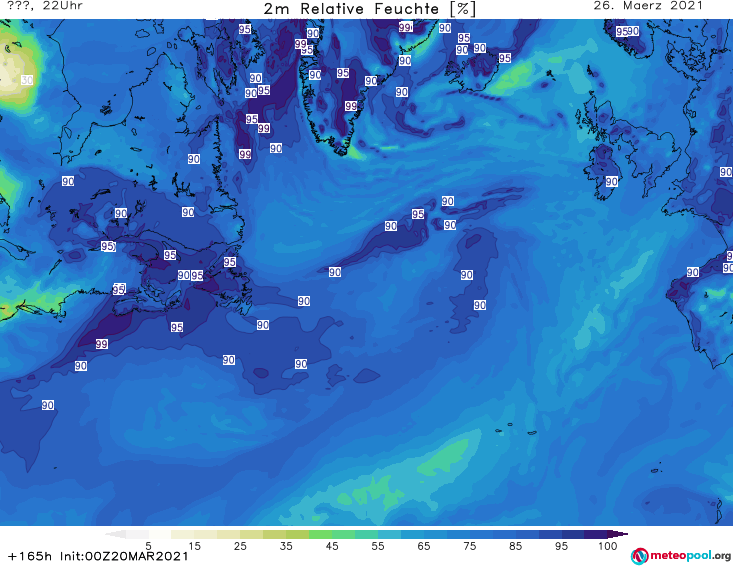Click the meteopool.org logo
This screenshot has width=733, height=566.
point(681,556)
